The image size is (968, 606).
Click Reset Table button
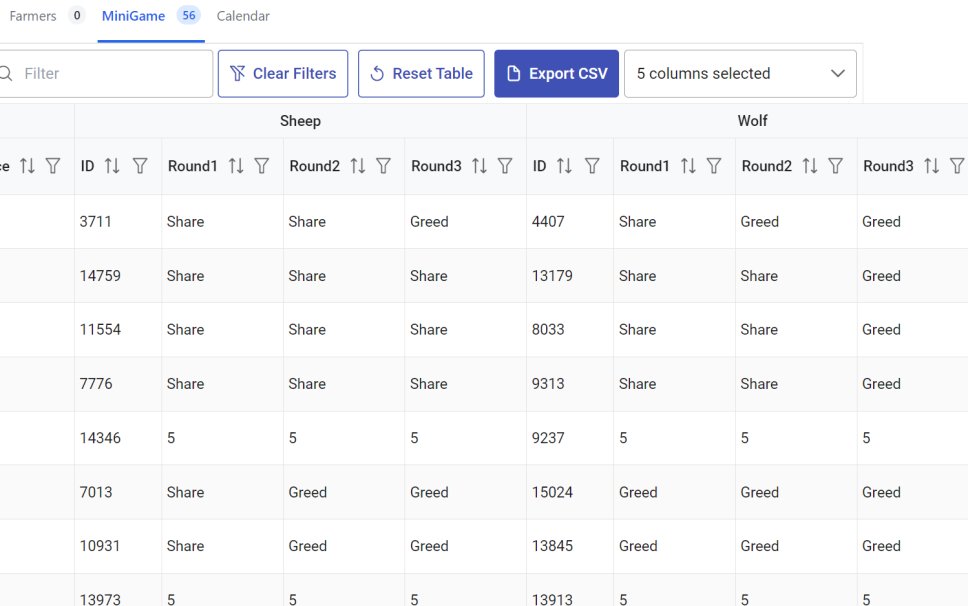[421, 73]
